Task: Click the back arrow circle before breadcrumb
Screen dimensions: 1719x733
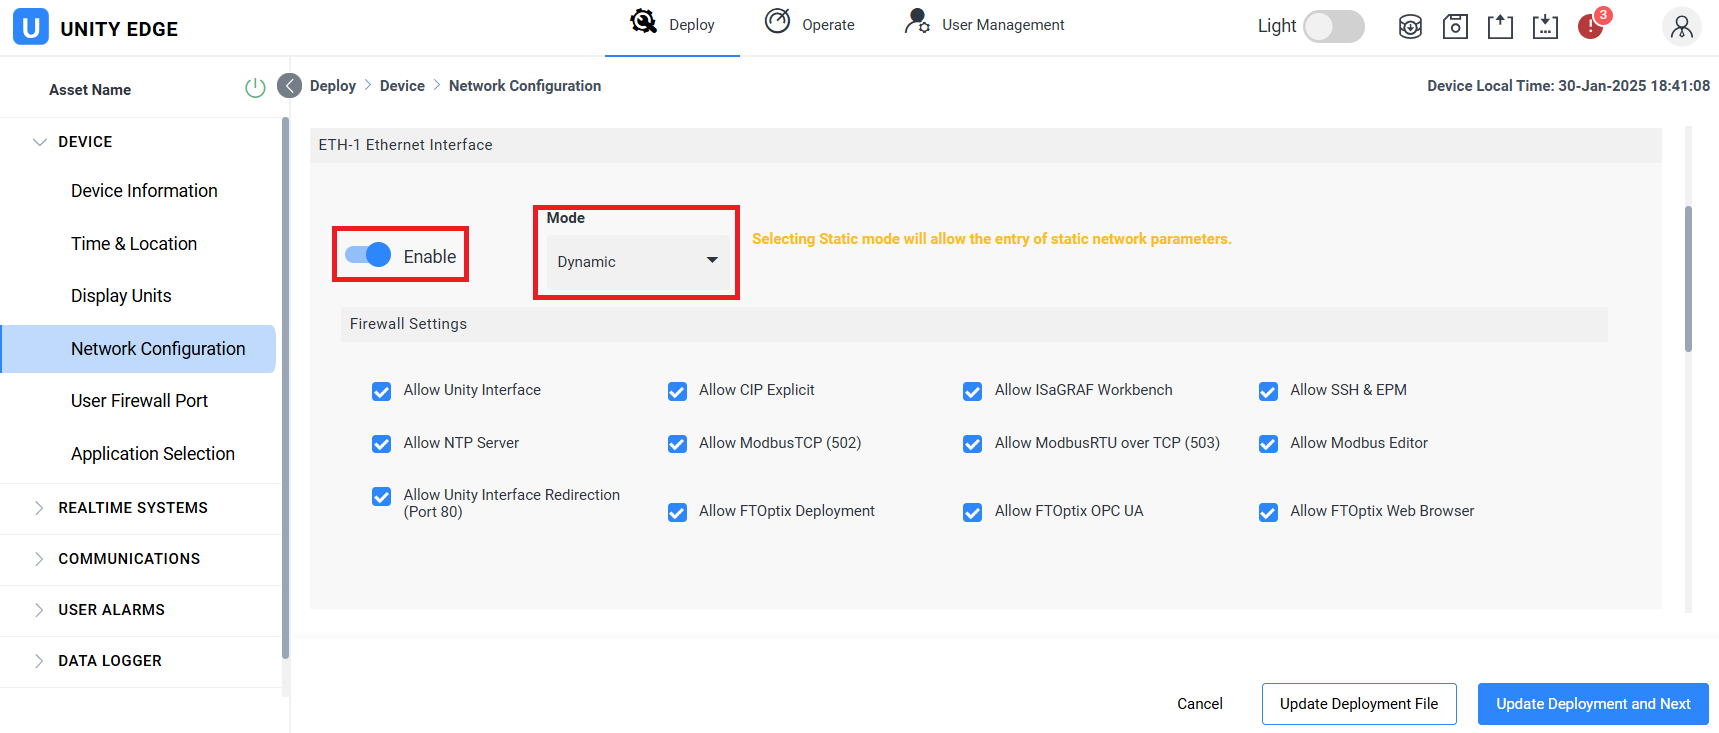Action: tap(289, 85)
